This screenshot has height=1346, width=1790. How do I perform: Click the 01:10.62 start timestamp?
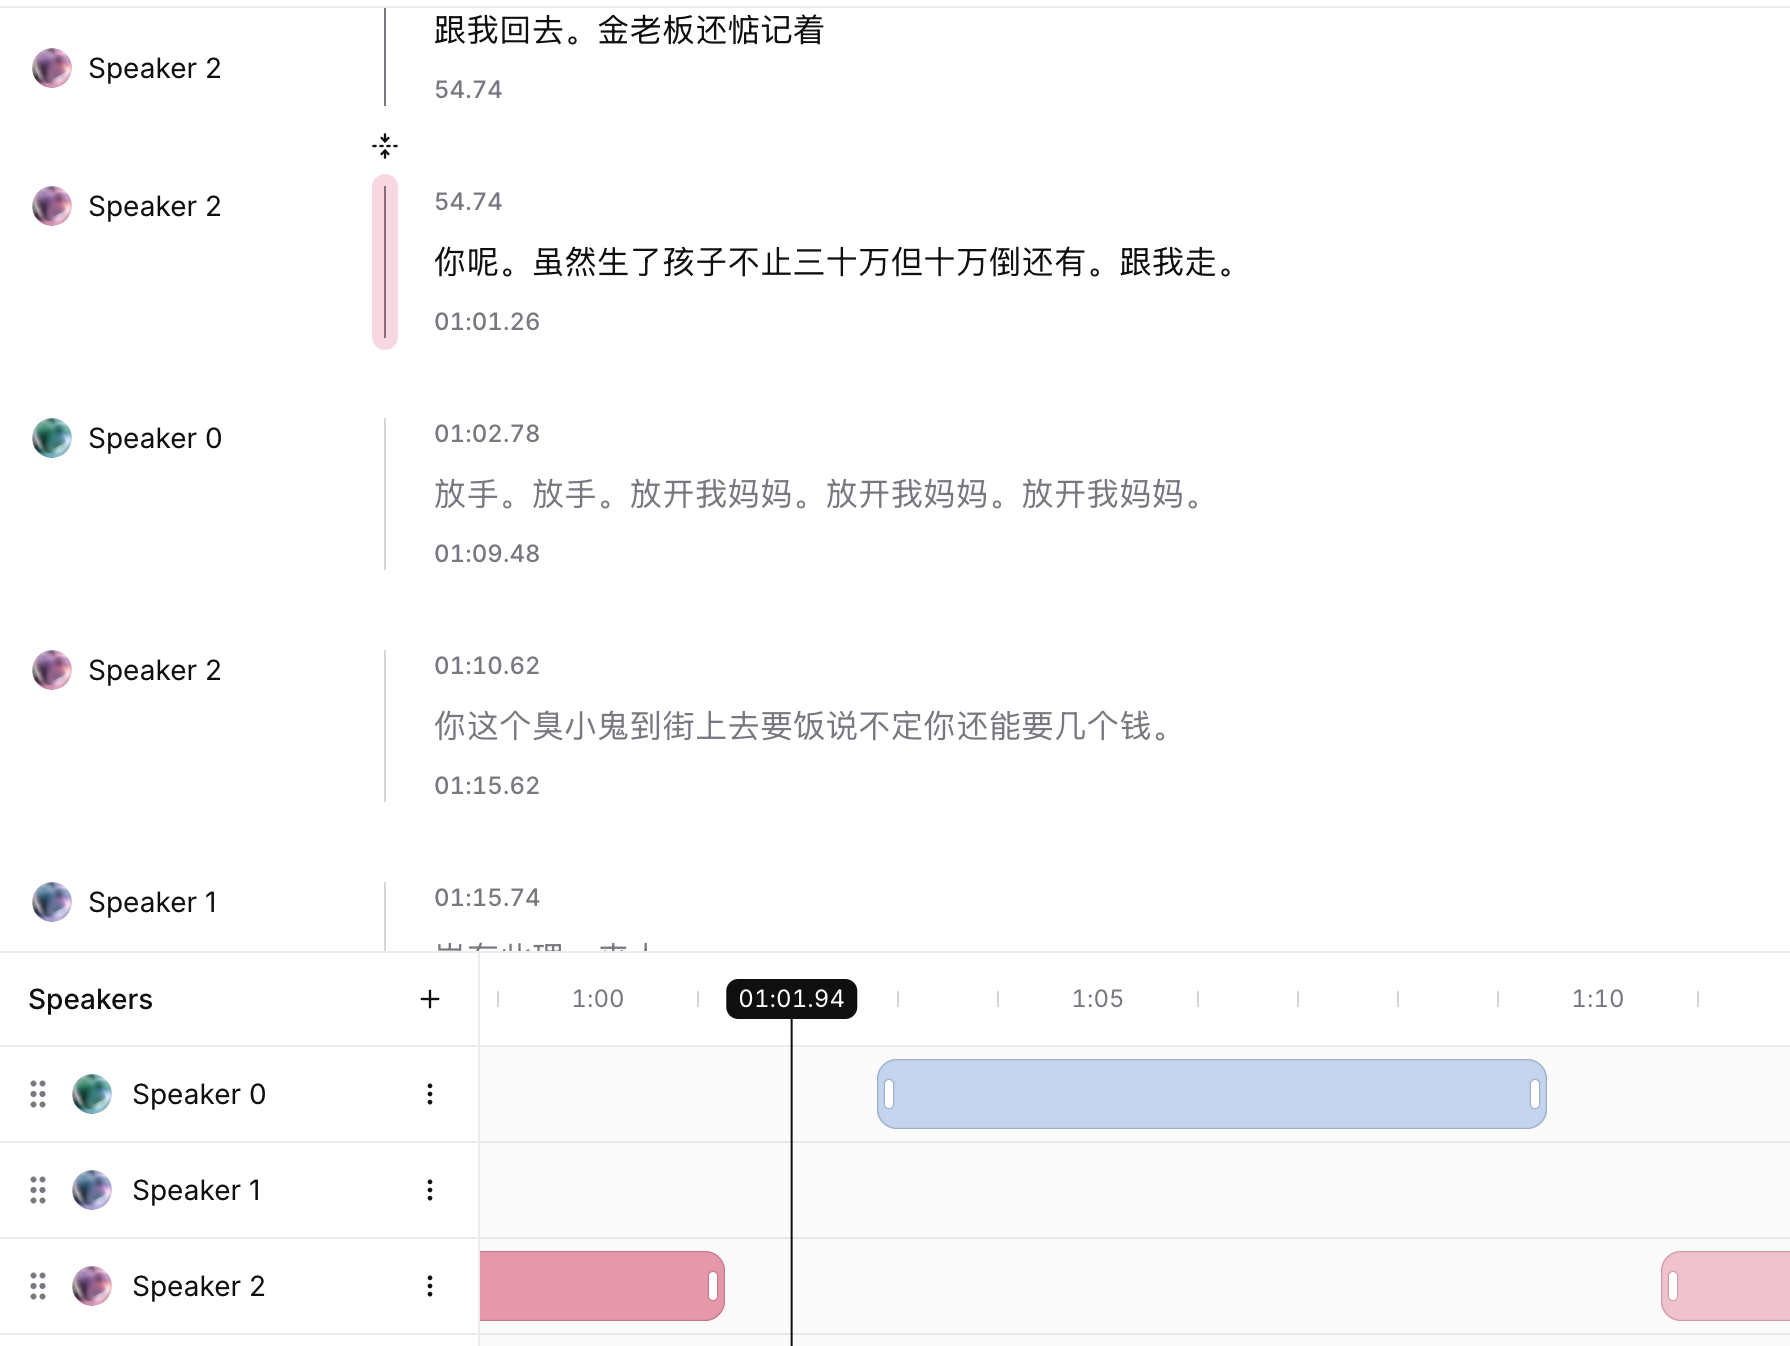pyautogui.click(x=487, y=666)
